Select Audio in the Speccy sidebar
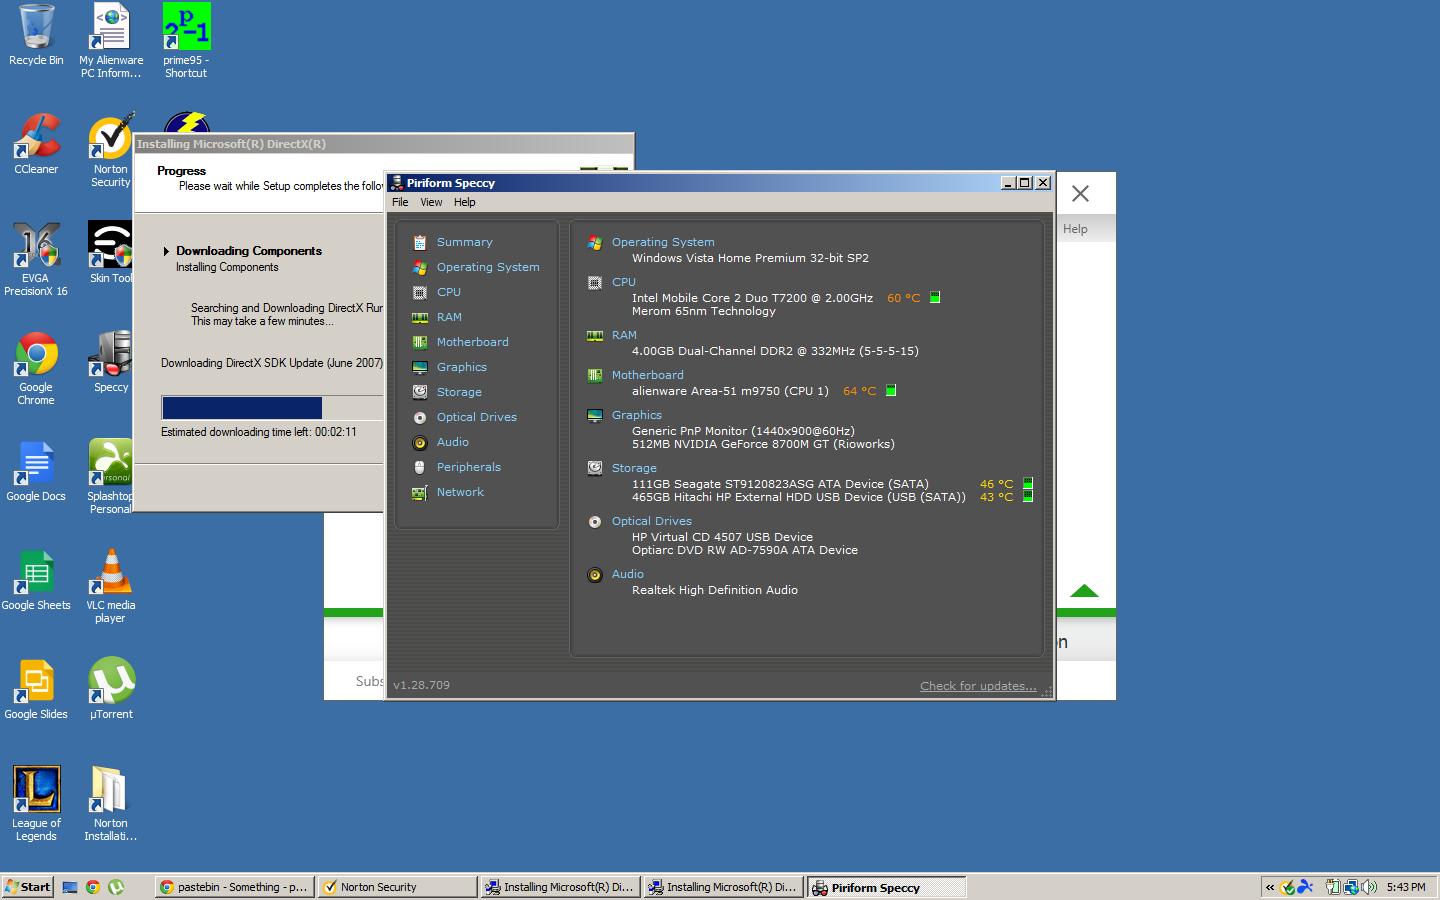The image size is (1440, 900). (452, 442)
